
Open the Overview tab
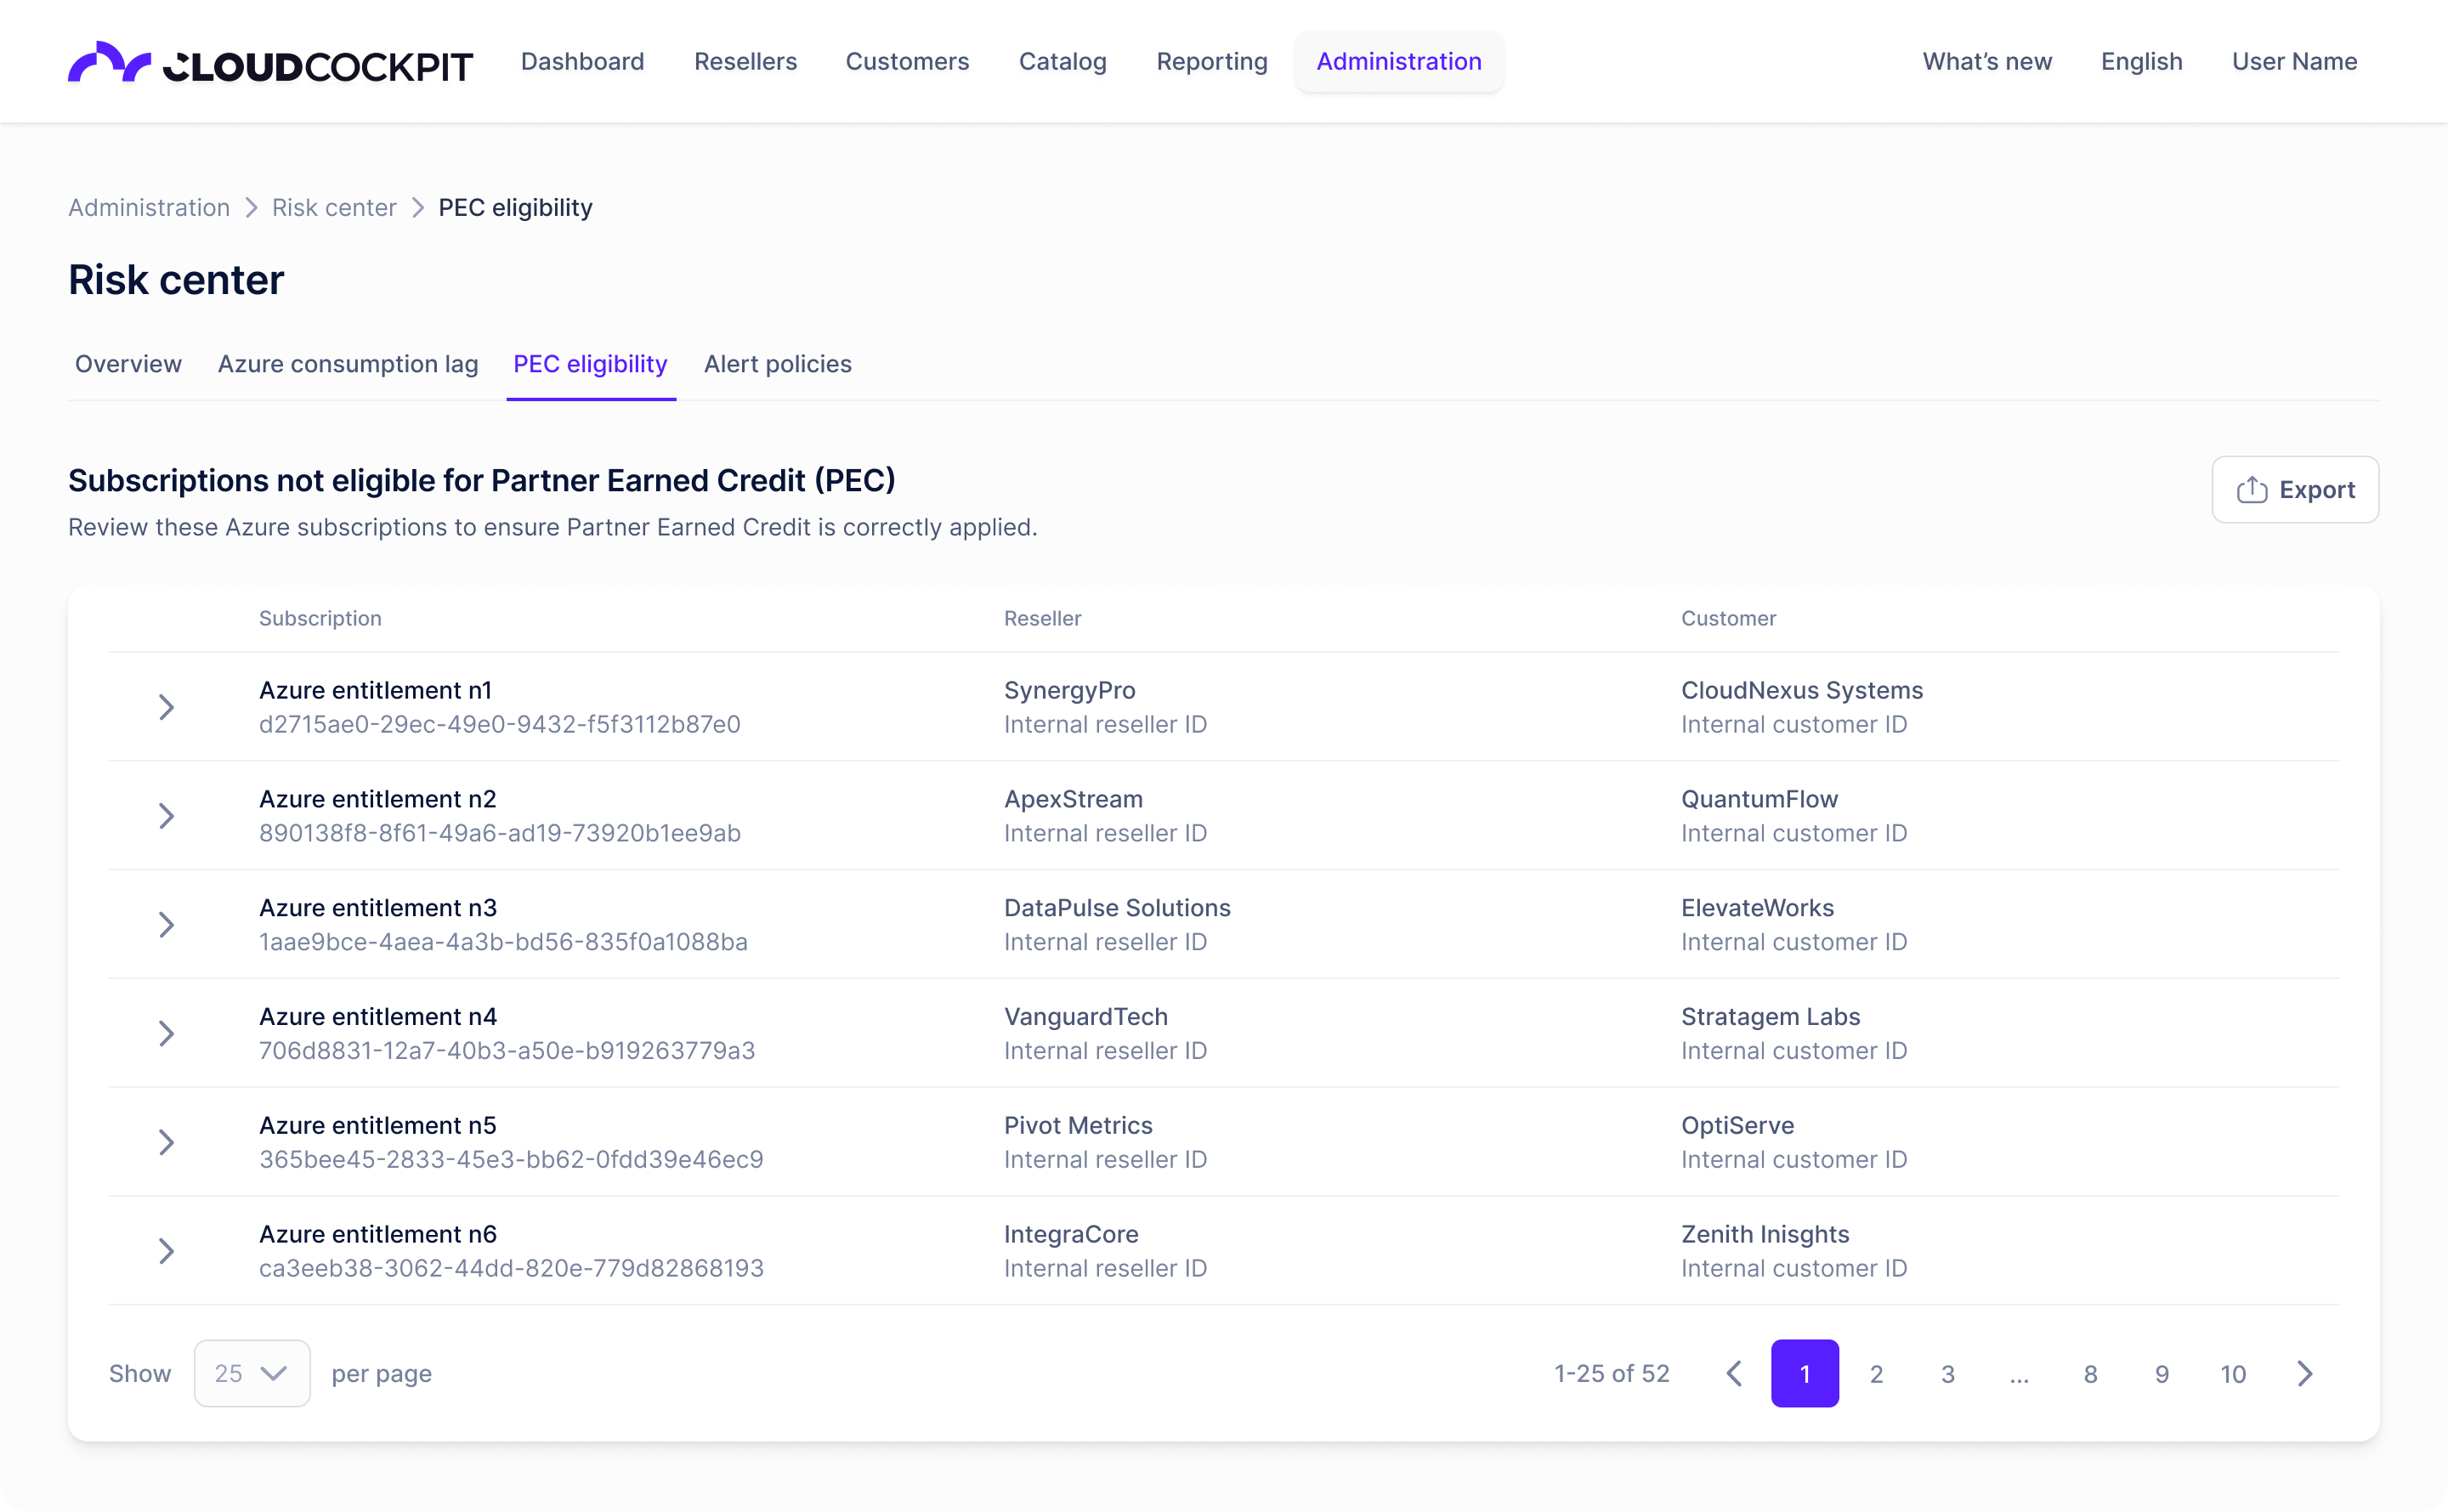pyautogui.click(x=128, y=364)
